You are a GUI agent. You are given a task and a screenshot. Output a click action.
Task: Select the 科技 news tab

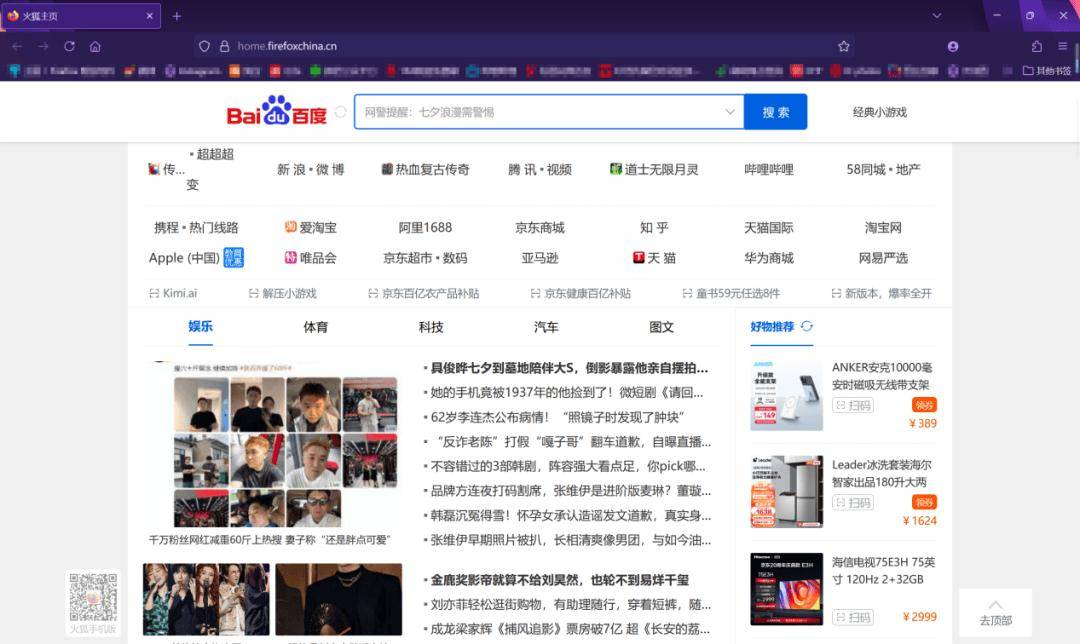pos(431,327)
